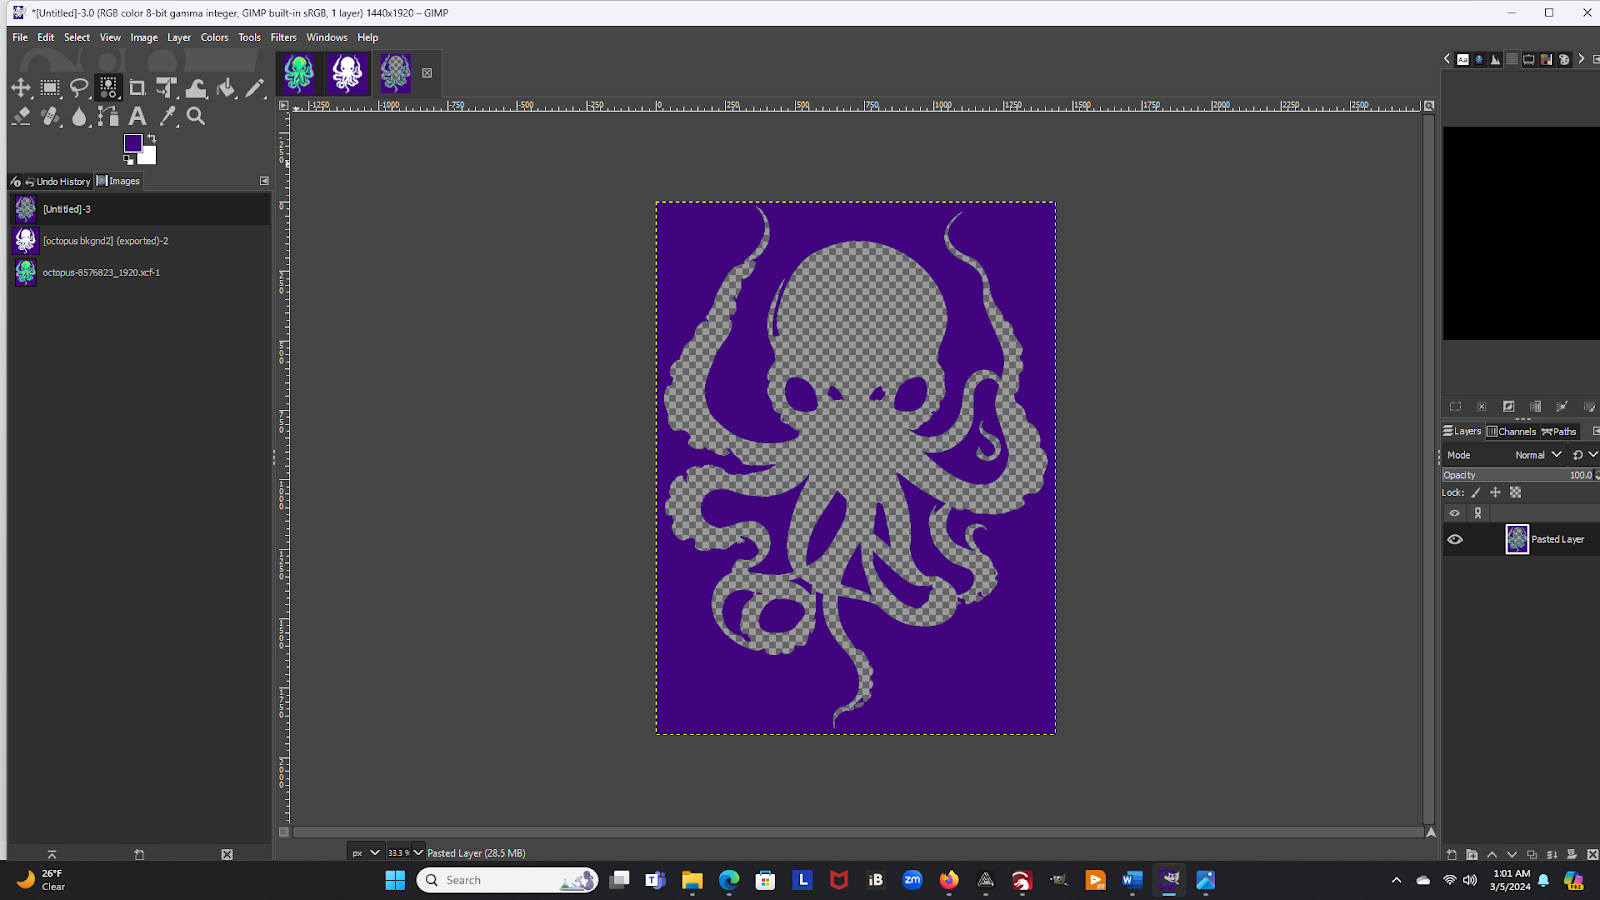Open the zoom percentage dropdown
This screenshot has height=900, width=1600.
point(418,853)
